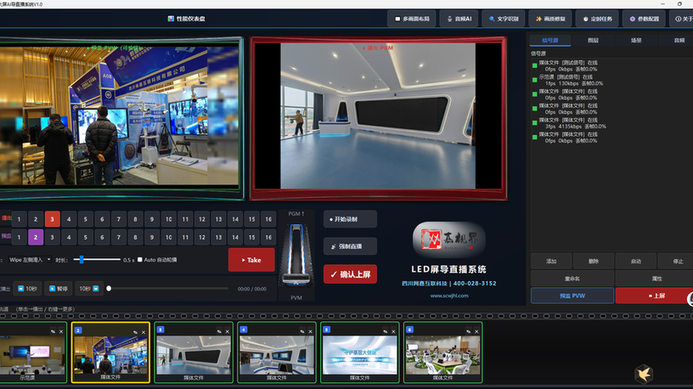
Task: Open 定时任务 scheduled tasks
Action: coord(597,19)
